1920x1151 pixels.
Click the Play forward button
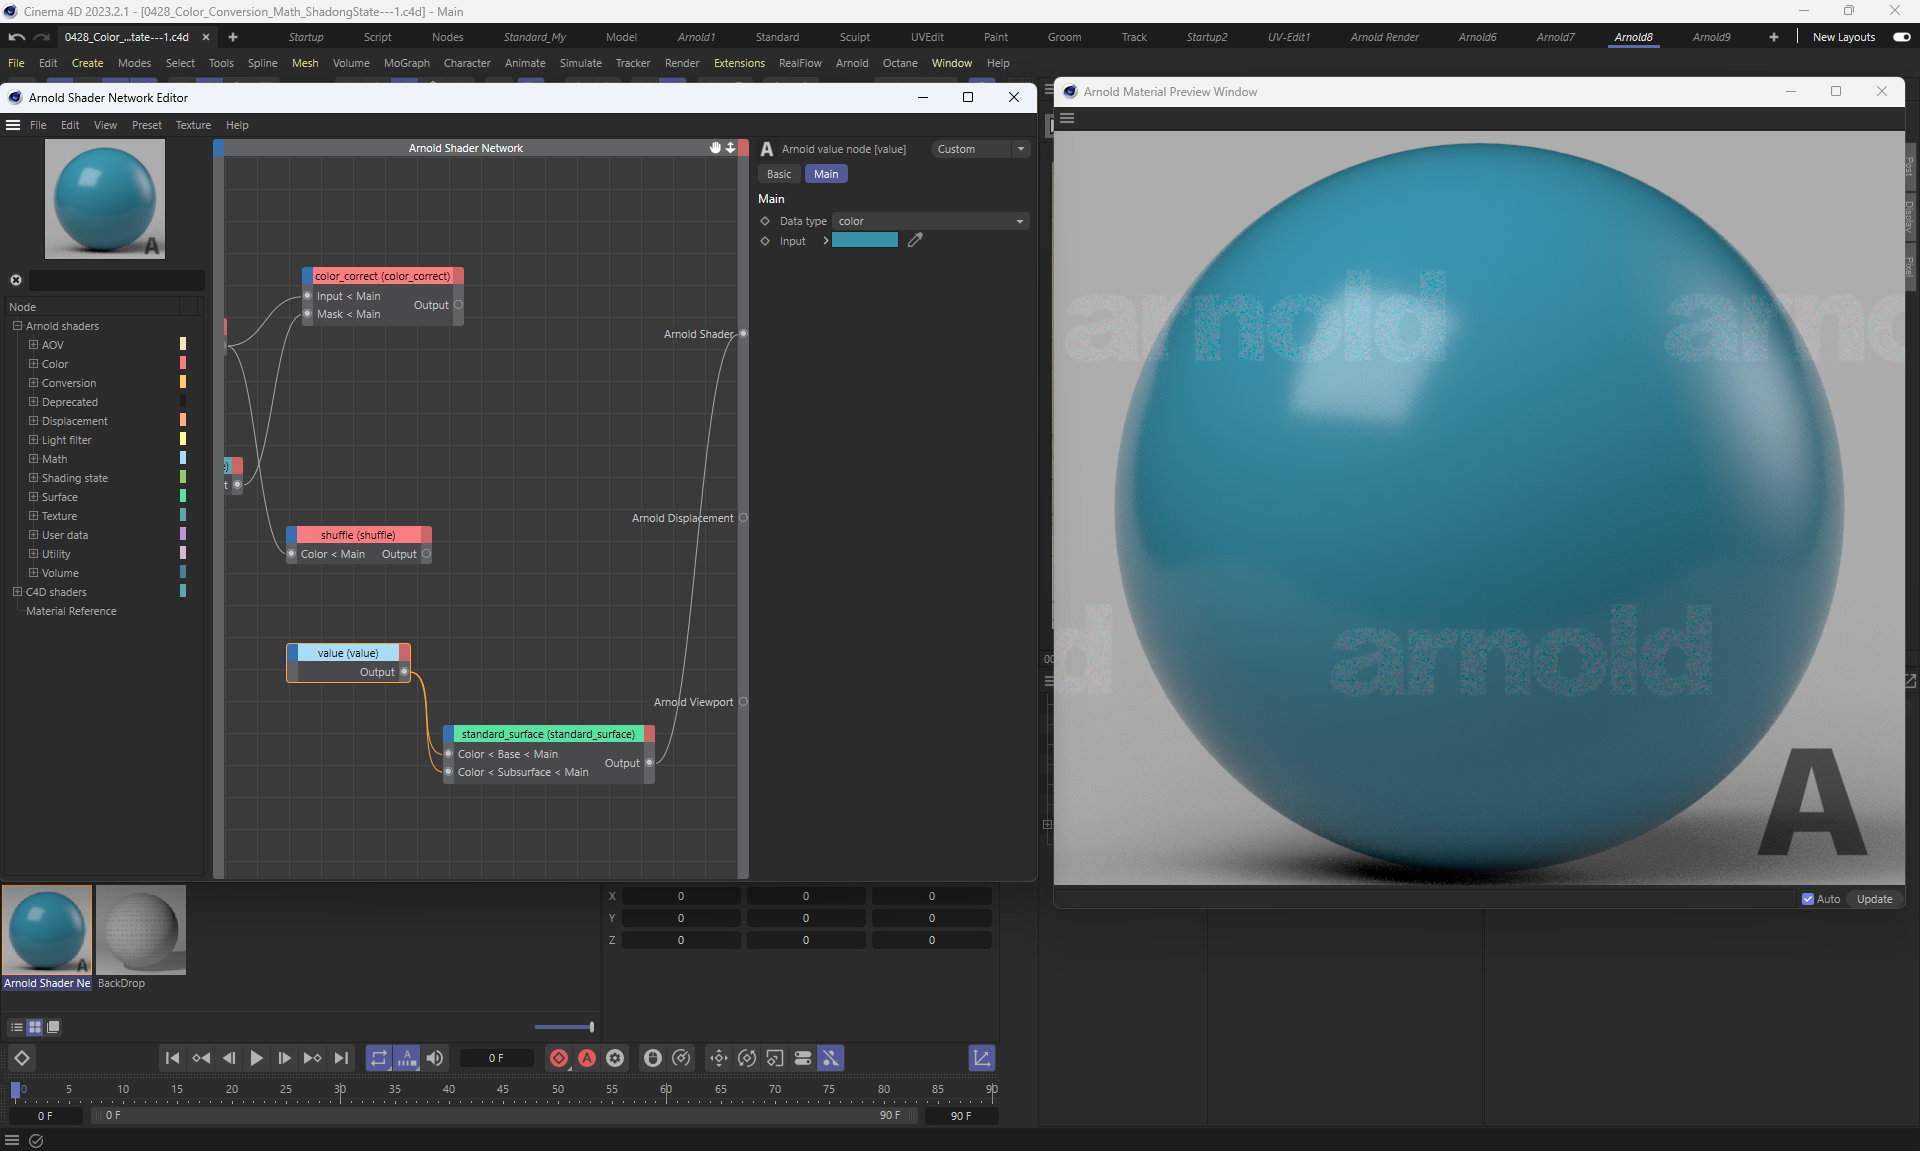tap(257, 1058)
